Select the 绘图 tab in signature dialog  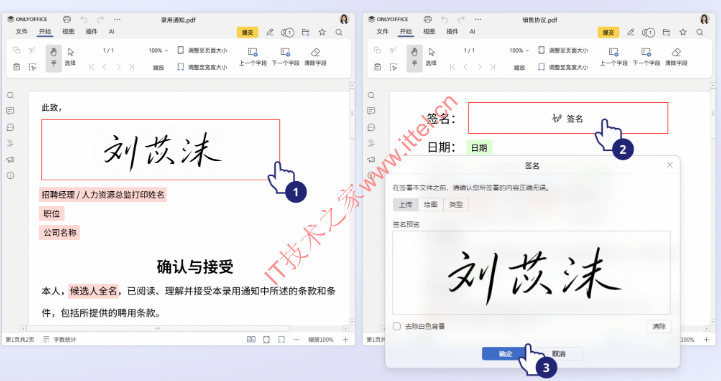click(x=430, y=205)
